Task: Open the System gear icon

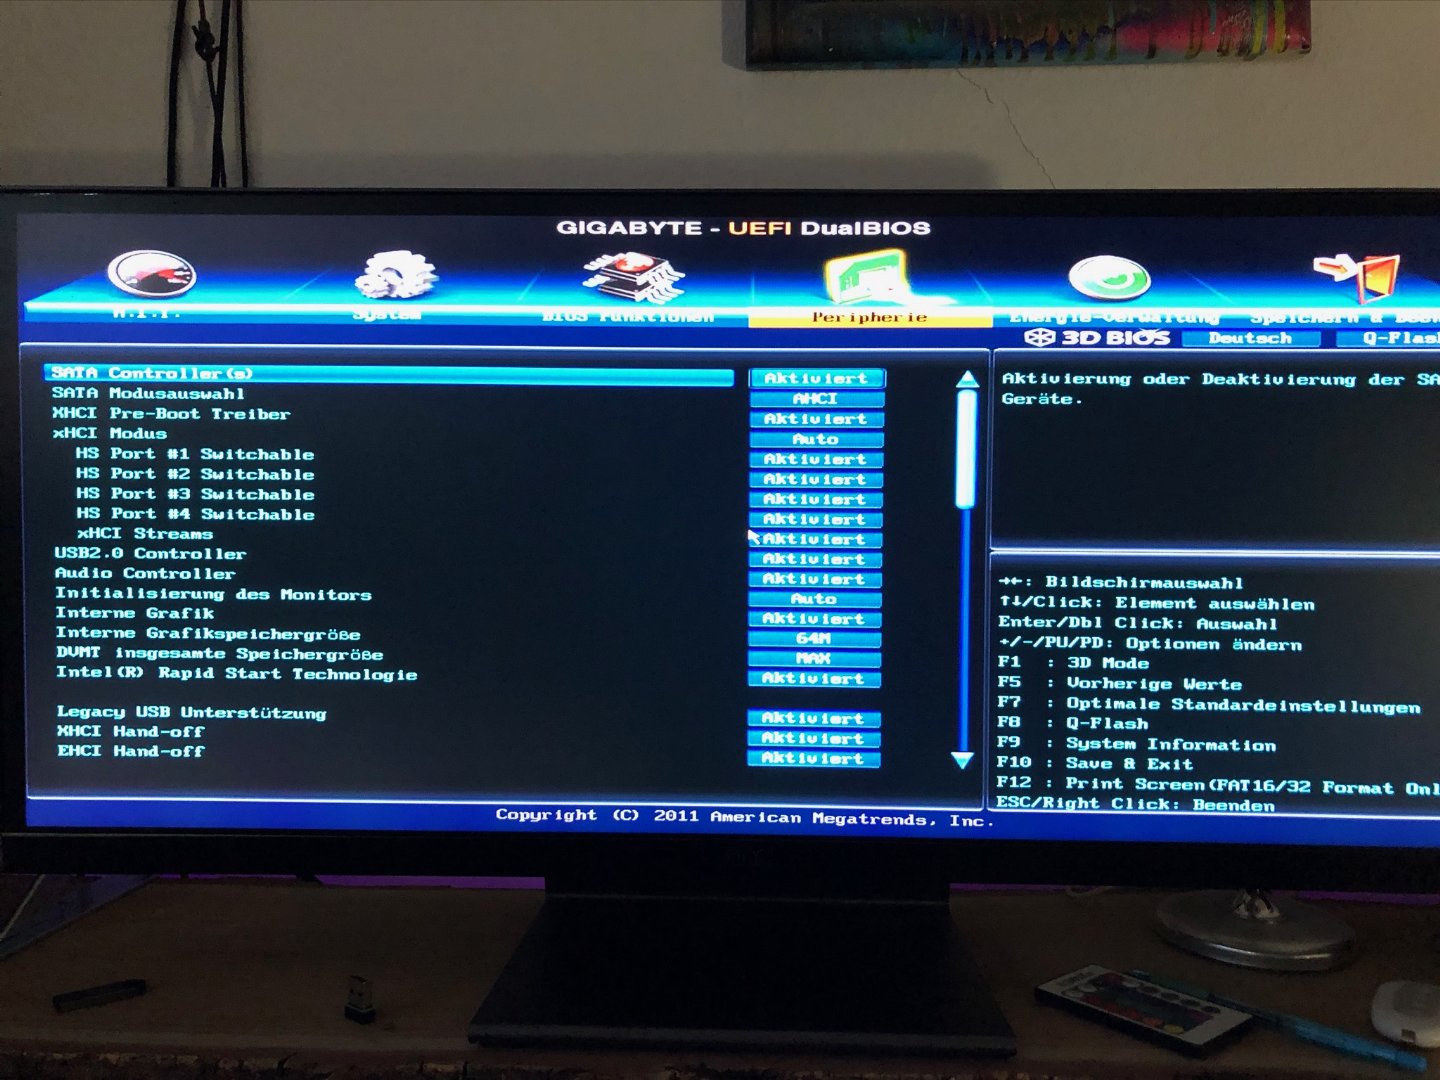Action: 396,275
